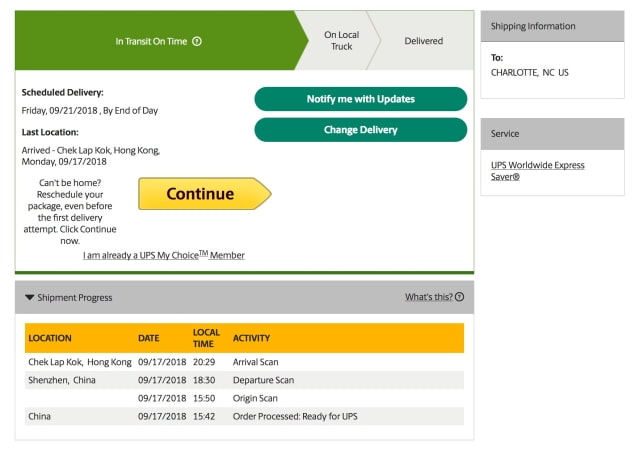640x451 pixels.
Task: Collapse the Shipment Progress section triangle
Action: pyautogui.click(x=29, y=297)
